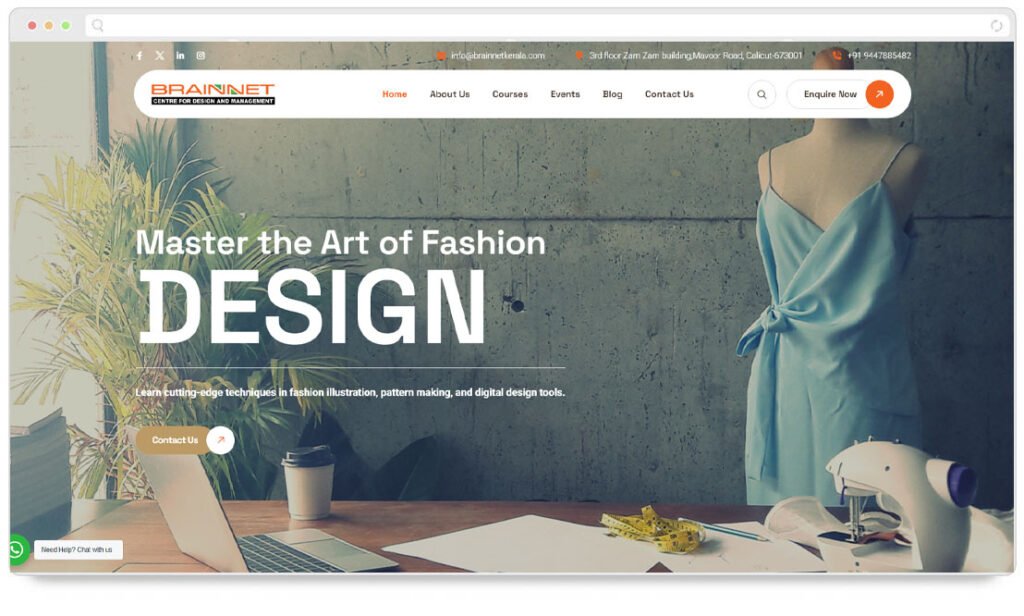Open the Instagram social icon
Viewport: 1024px width, 616px height.
click(201, 56)
